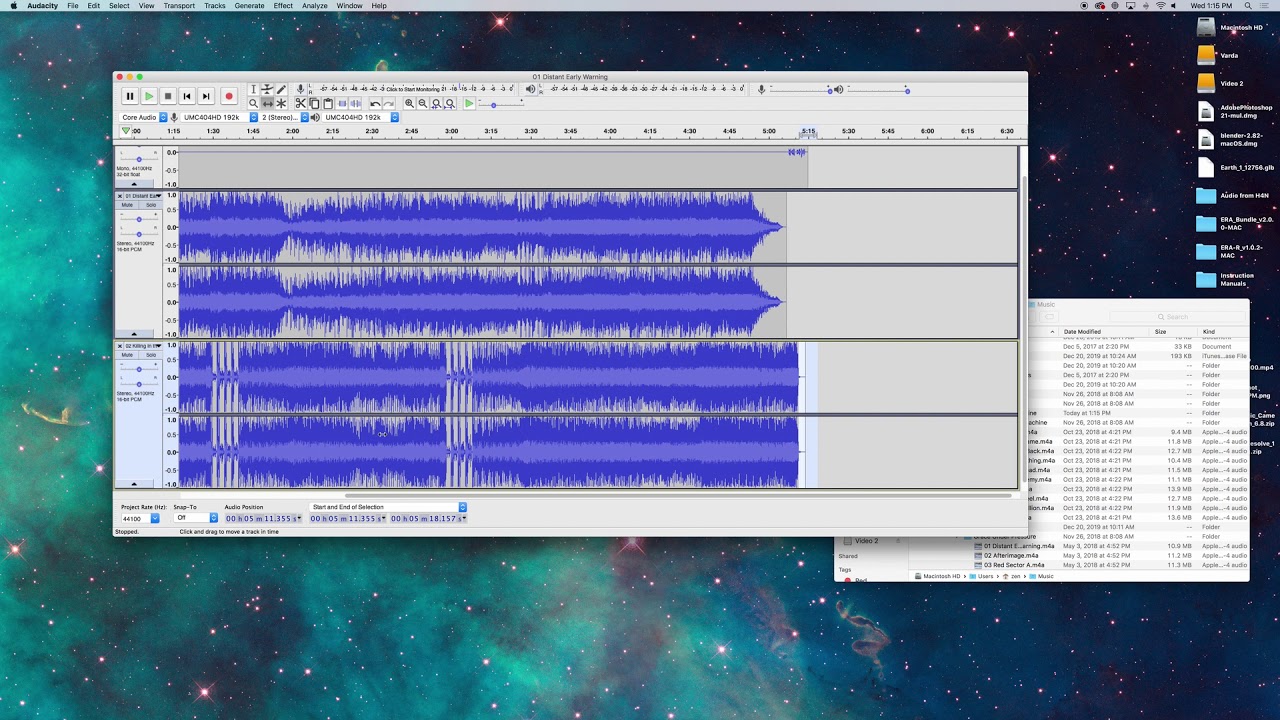This screenshot has height=720, width=1280.
Task: Open the Tracks menu
Action: point(214,6)
